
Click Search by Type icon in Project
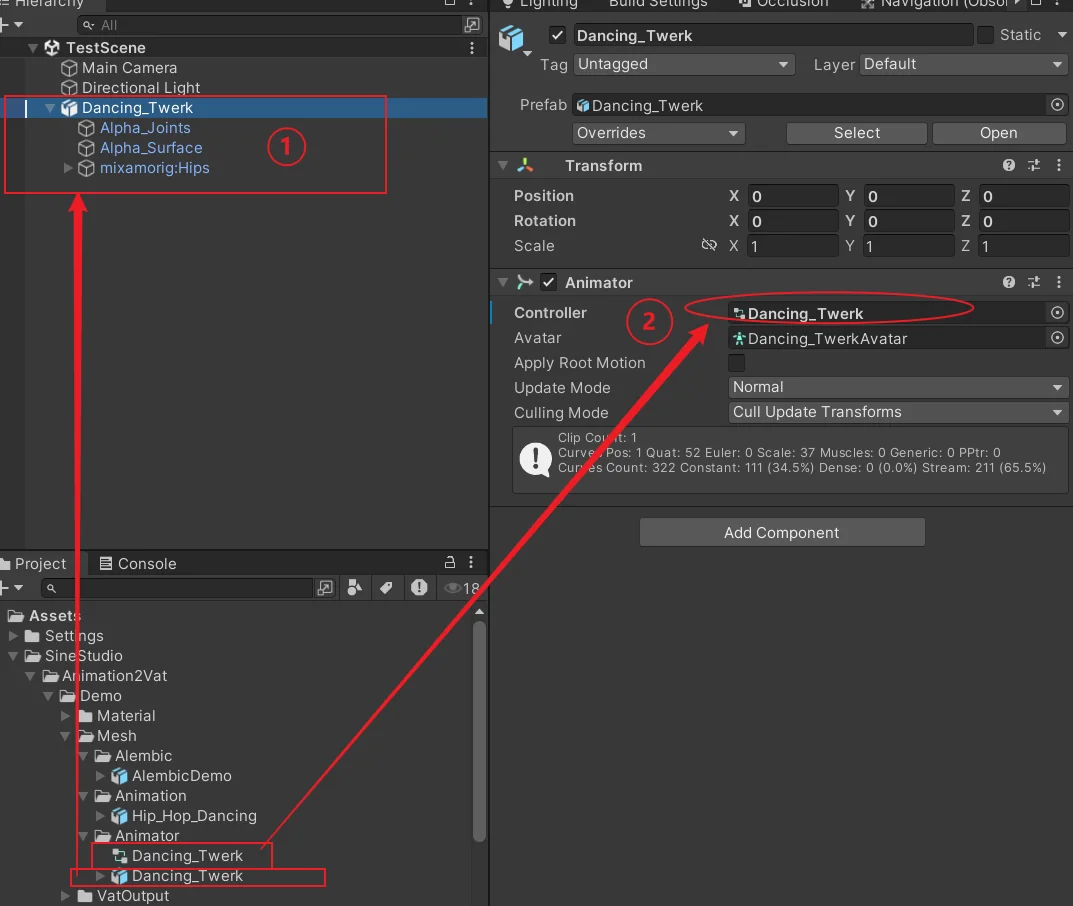point(354,588)
